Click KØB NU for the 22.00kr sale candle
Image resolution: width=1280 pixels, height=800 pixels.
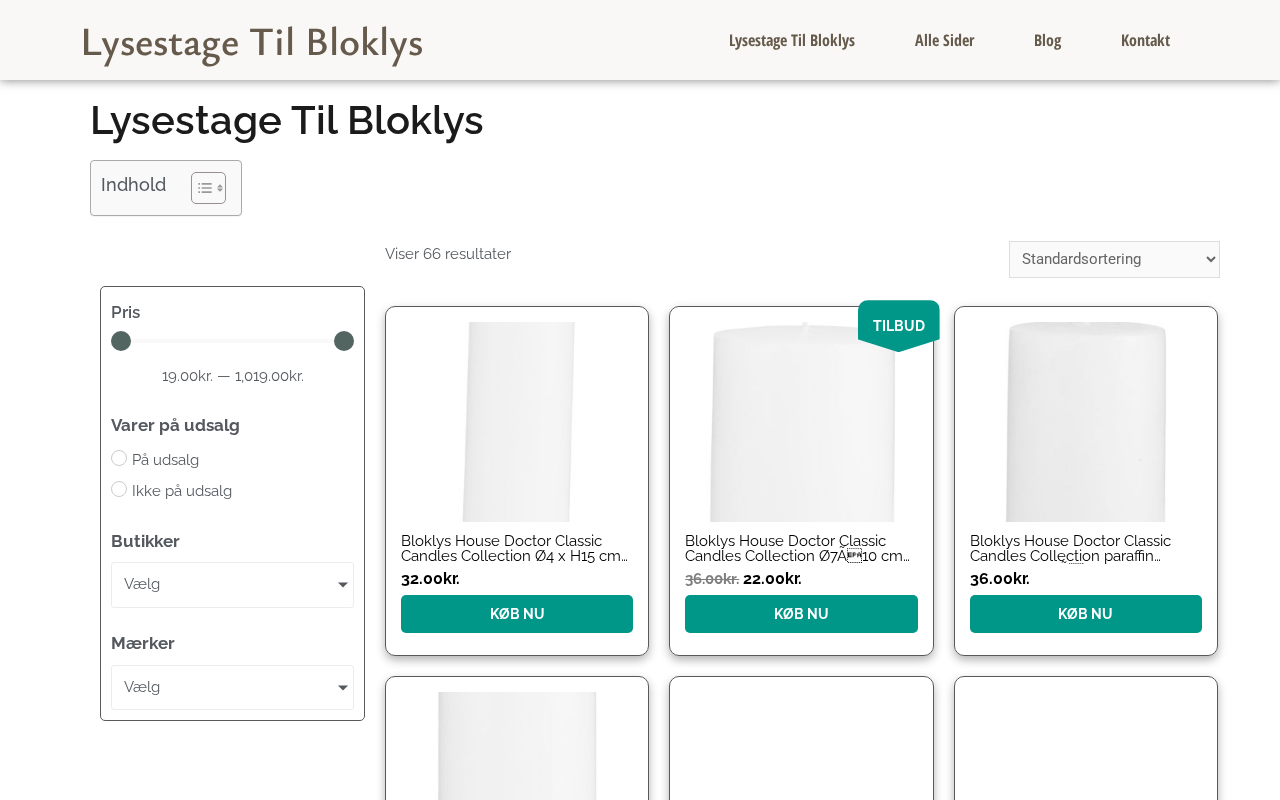pos(801,614)
